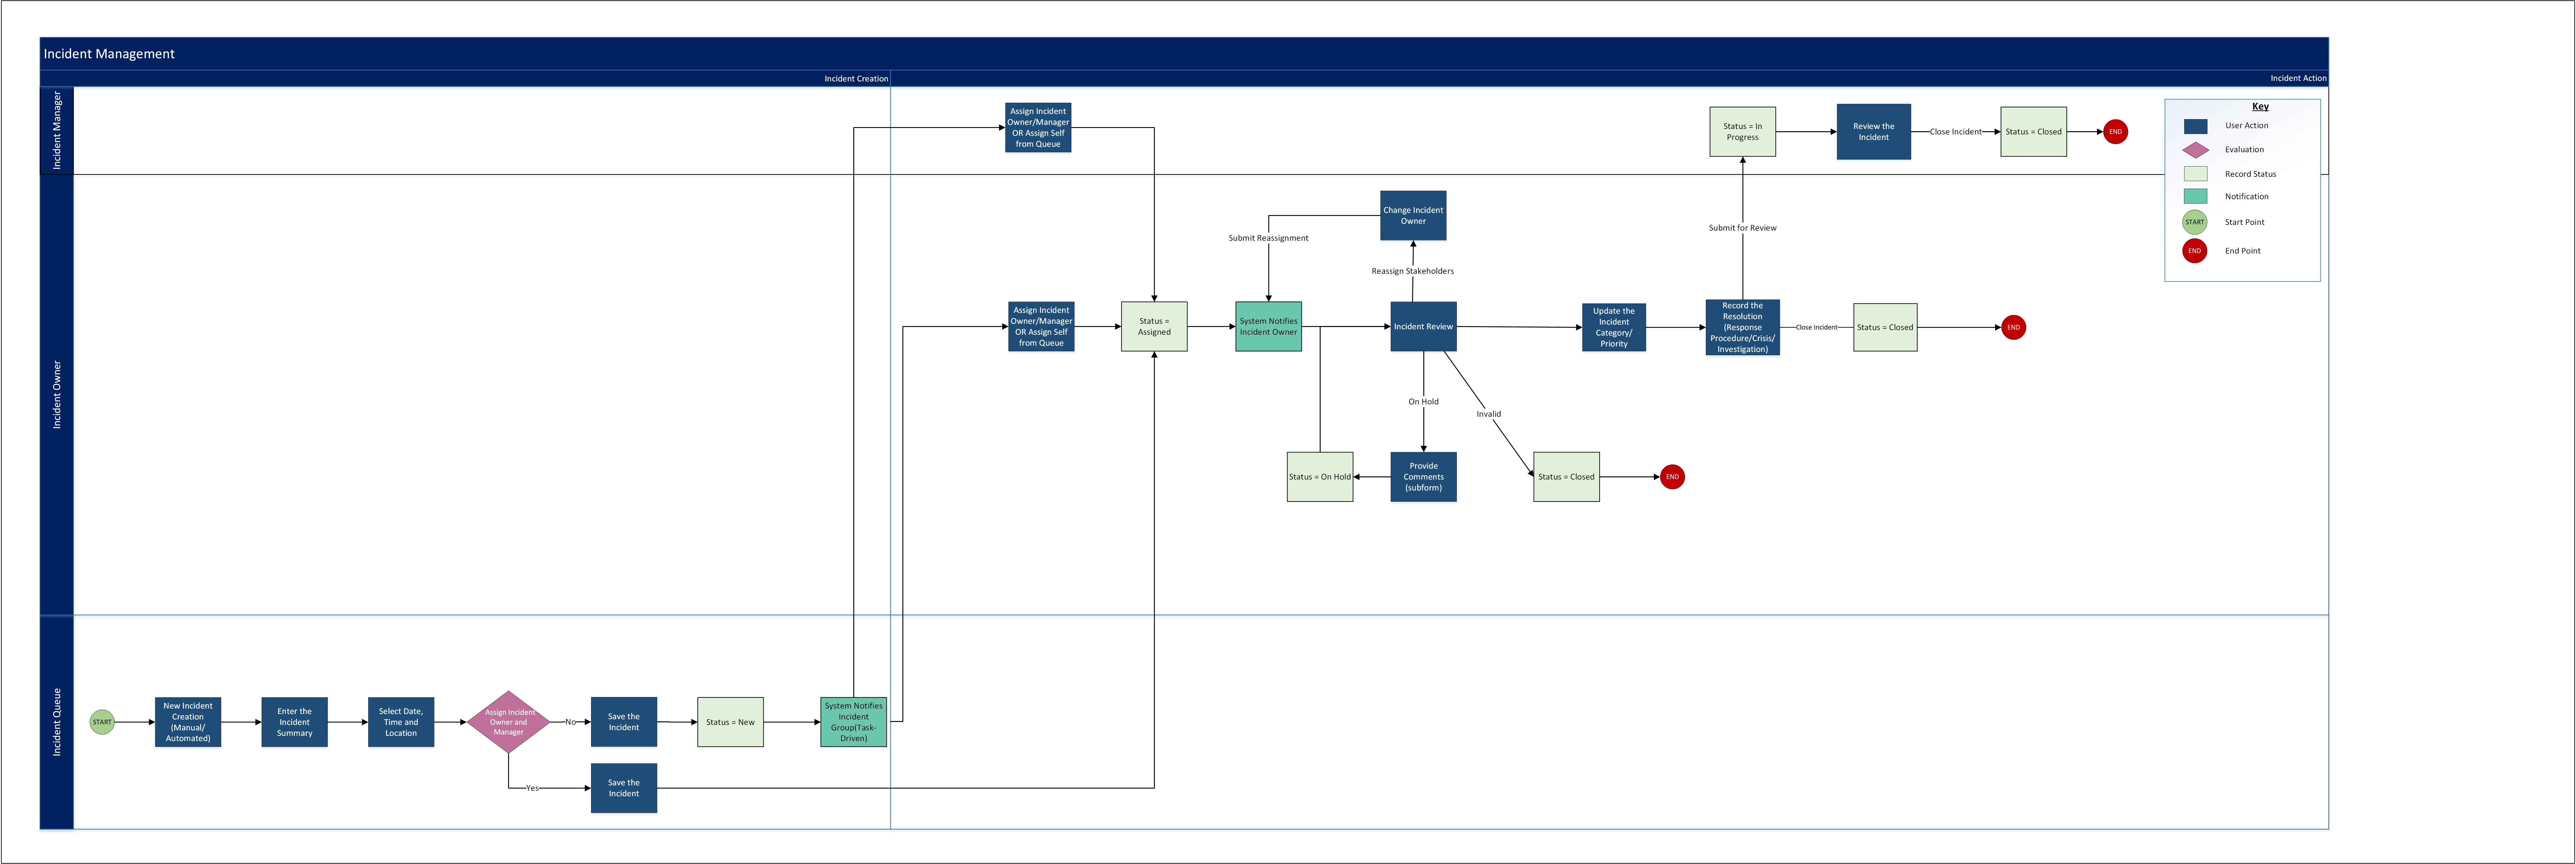Expand the Incident Action section header
The image size is (2576, 864).
(x=2292, y=77)
